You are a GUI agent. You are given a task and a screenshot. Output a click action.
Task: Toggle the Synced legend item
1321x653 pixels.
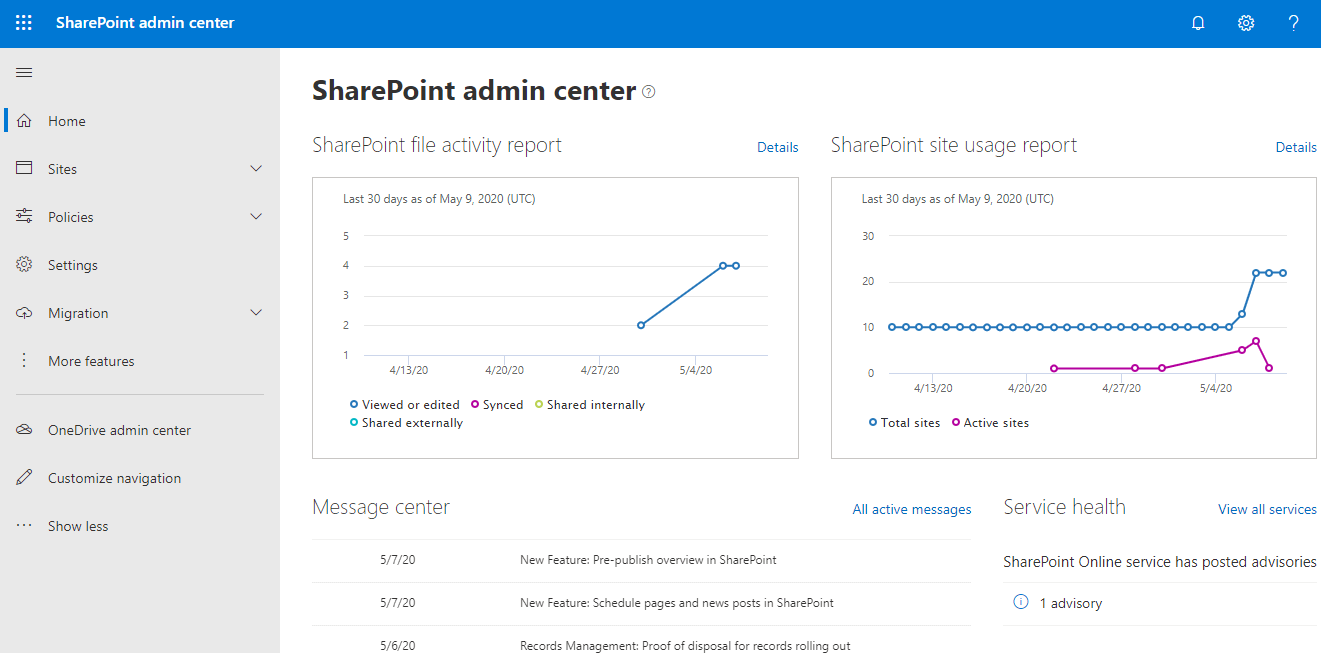[497, 405]
